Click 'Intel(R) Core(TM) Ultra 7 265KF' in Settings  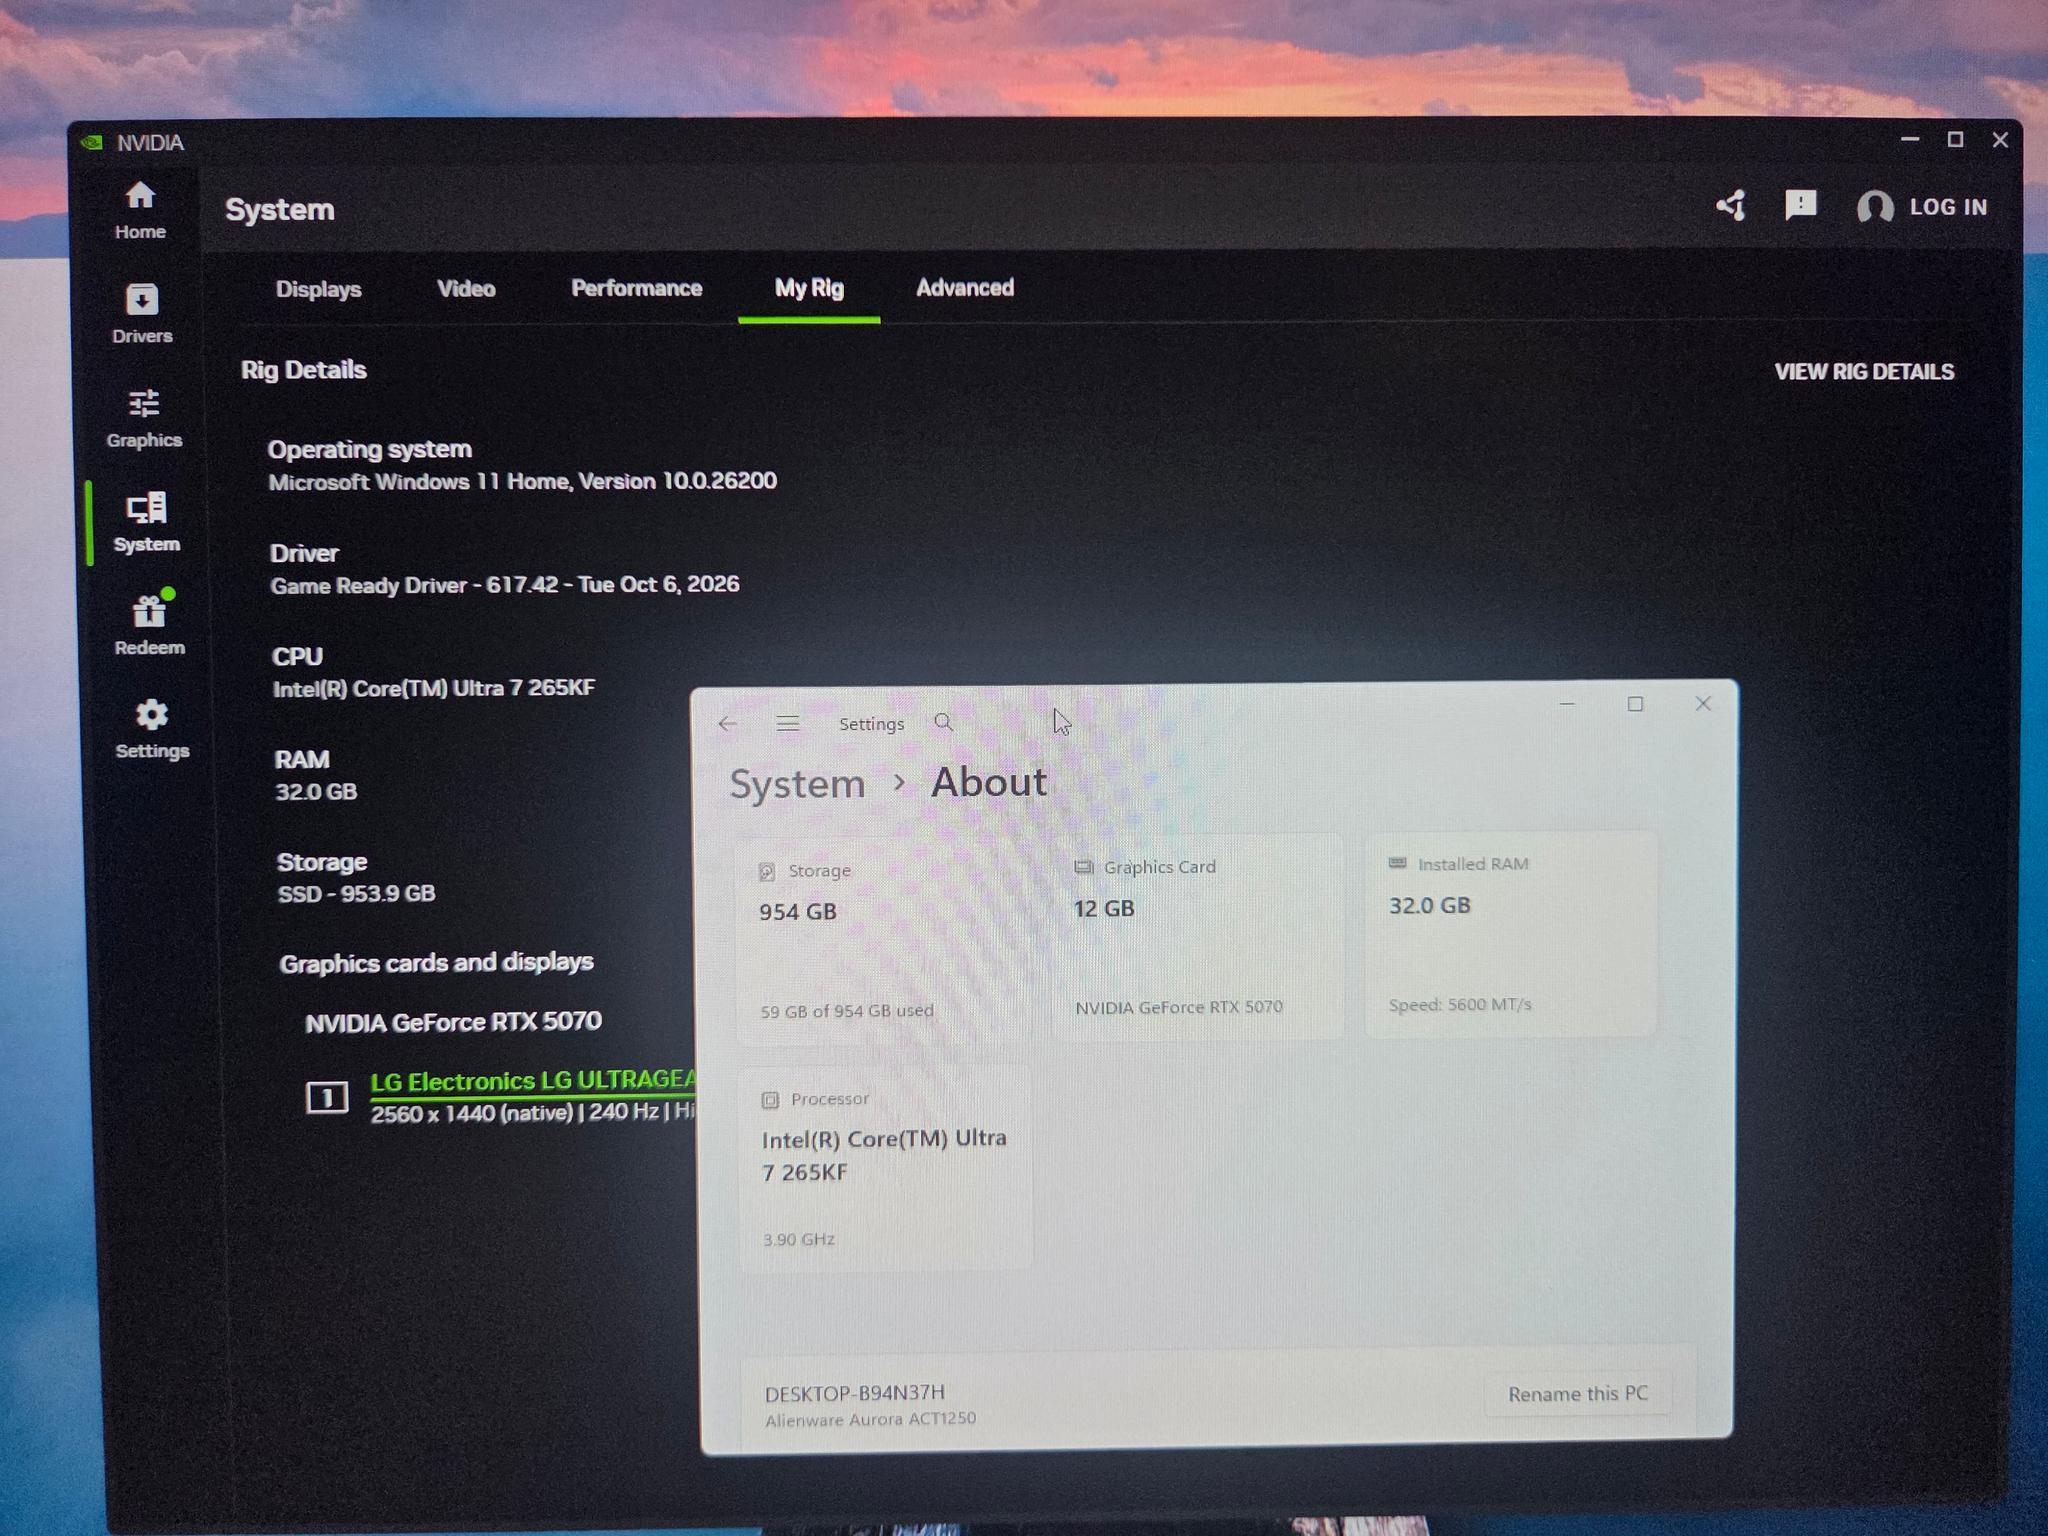click(884, 1155)
